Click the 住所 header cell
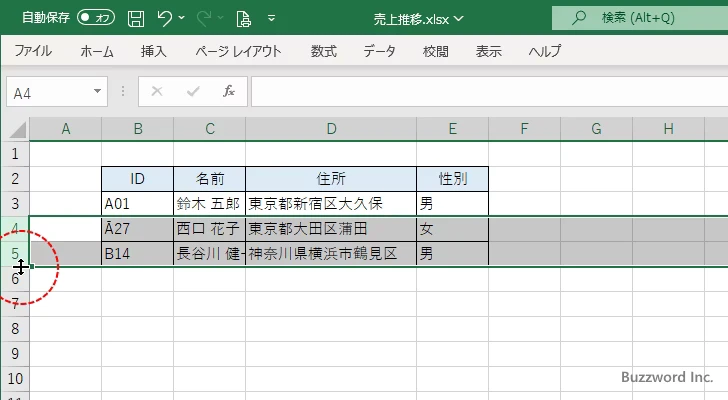Viewport: 728px width, 400px height. [331, 179]
